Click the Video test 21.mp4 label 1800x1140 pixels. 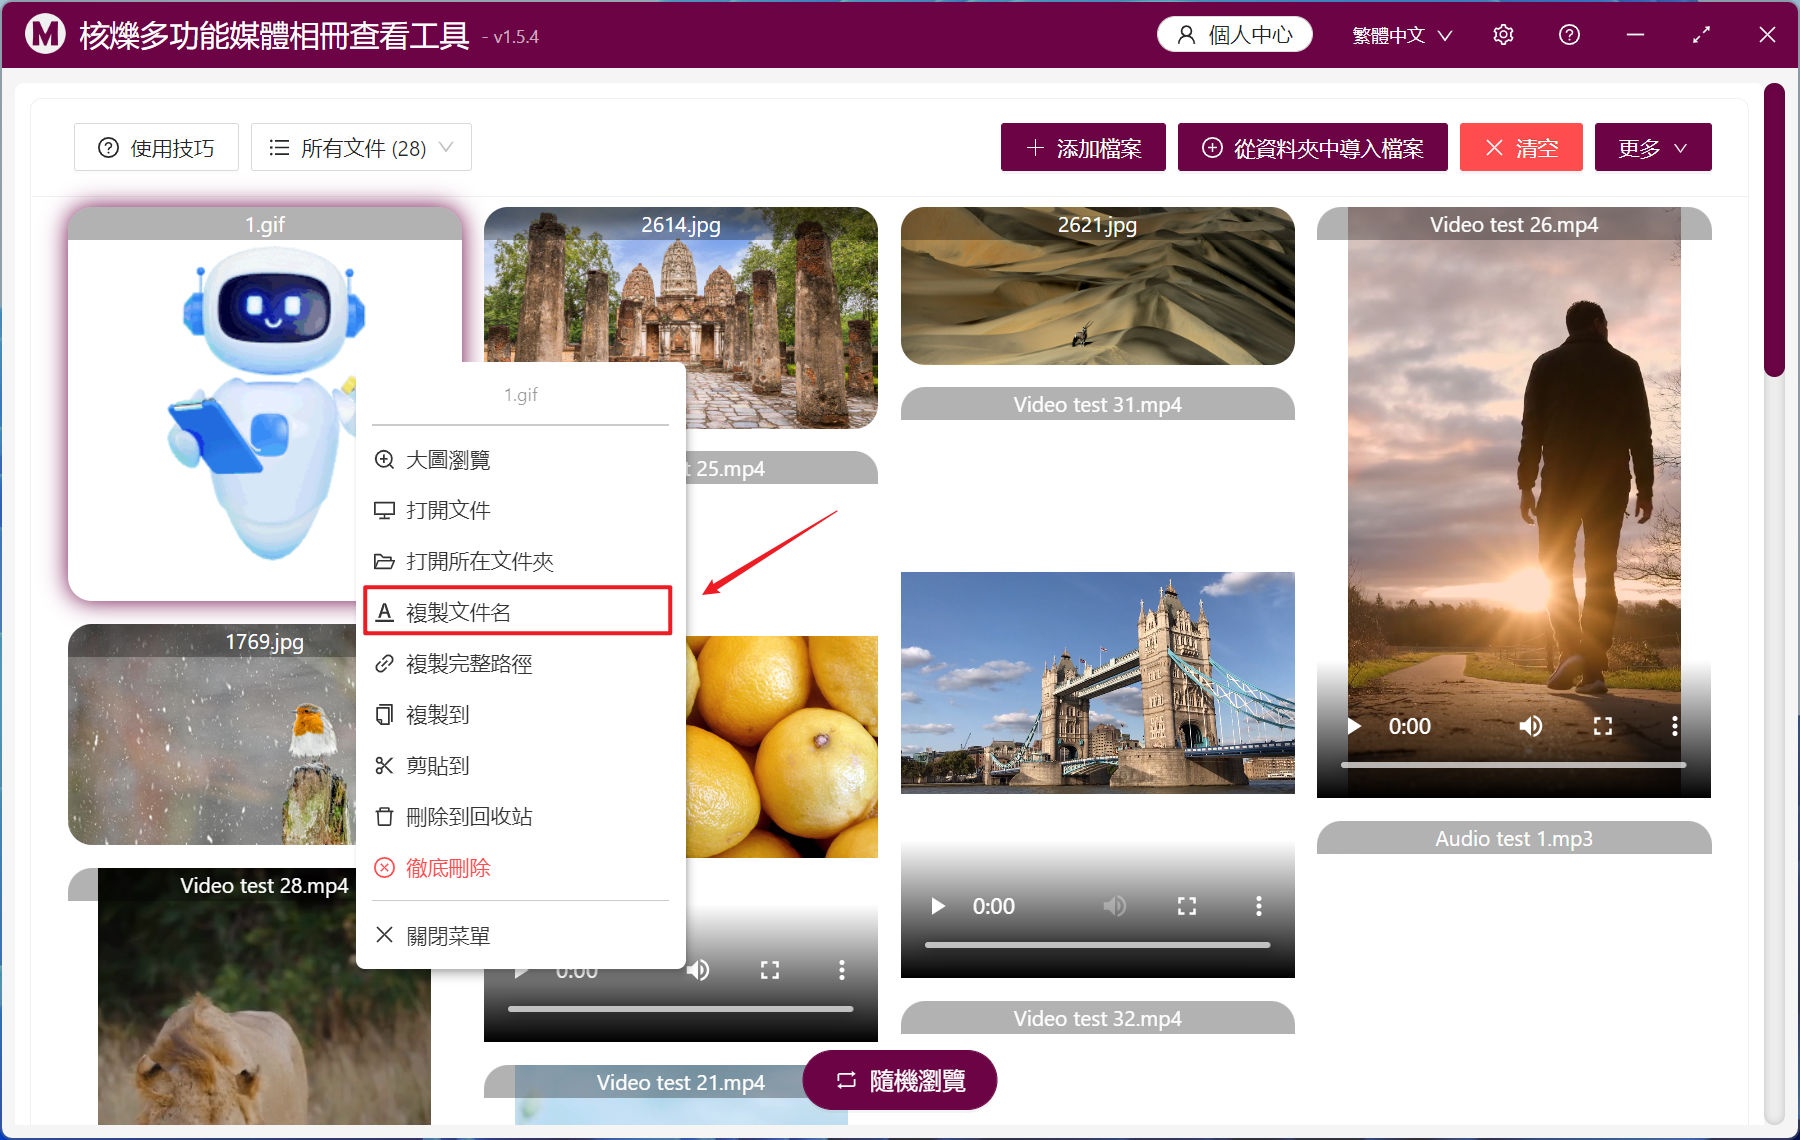[x=680, y=1082]
